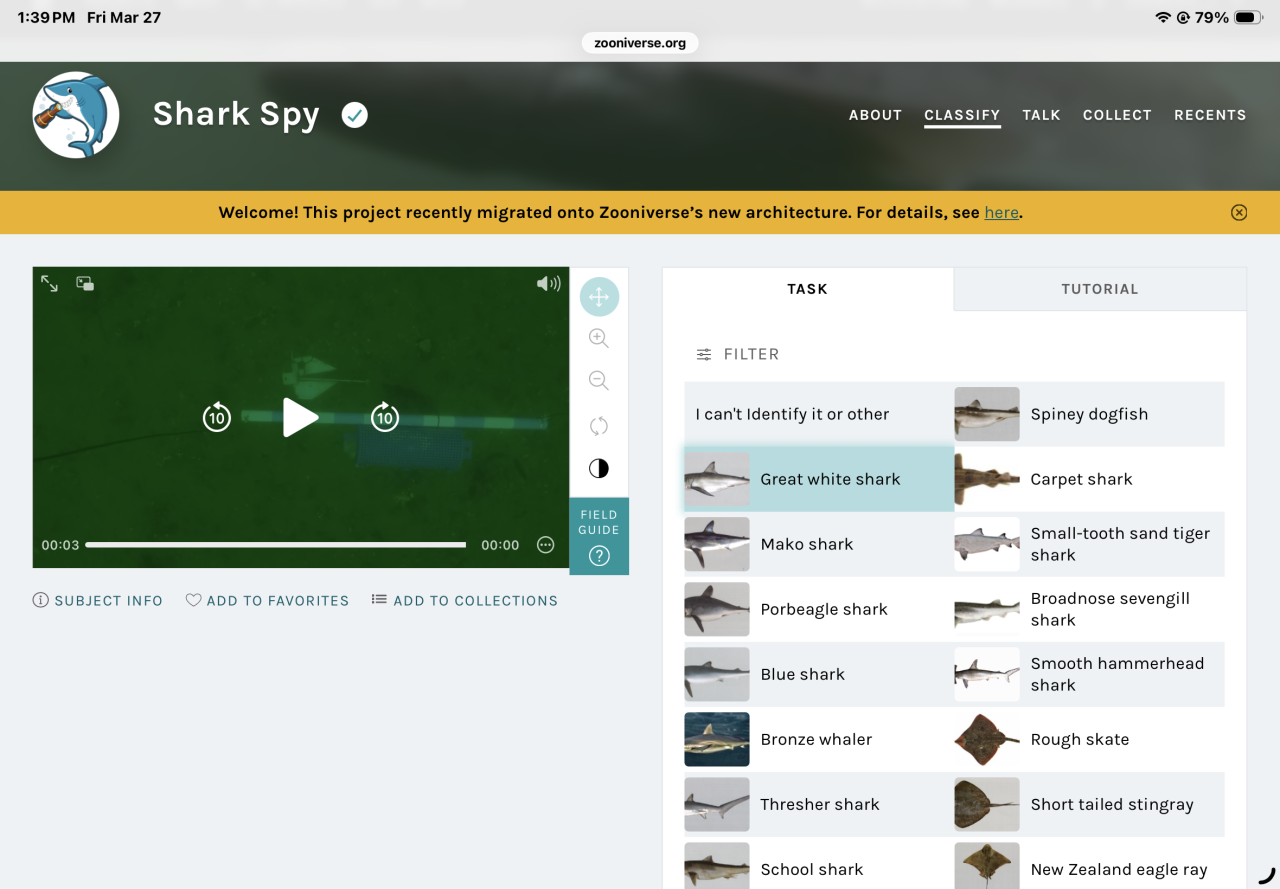Choose Short tailed stingray
Image resolution: width=1280 pixels, height=889 pixels.
pyautogui.click(x=1089, y=804)
